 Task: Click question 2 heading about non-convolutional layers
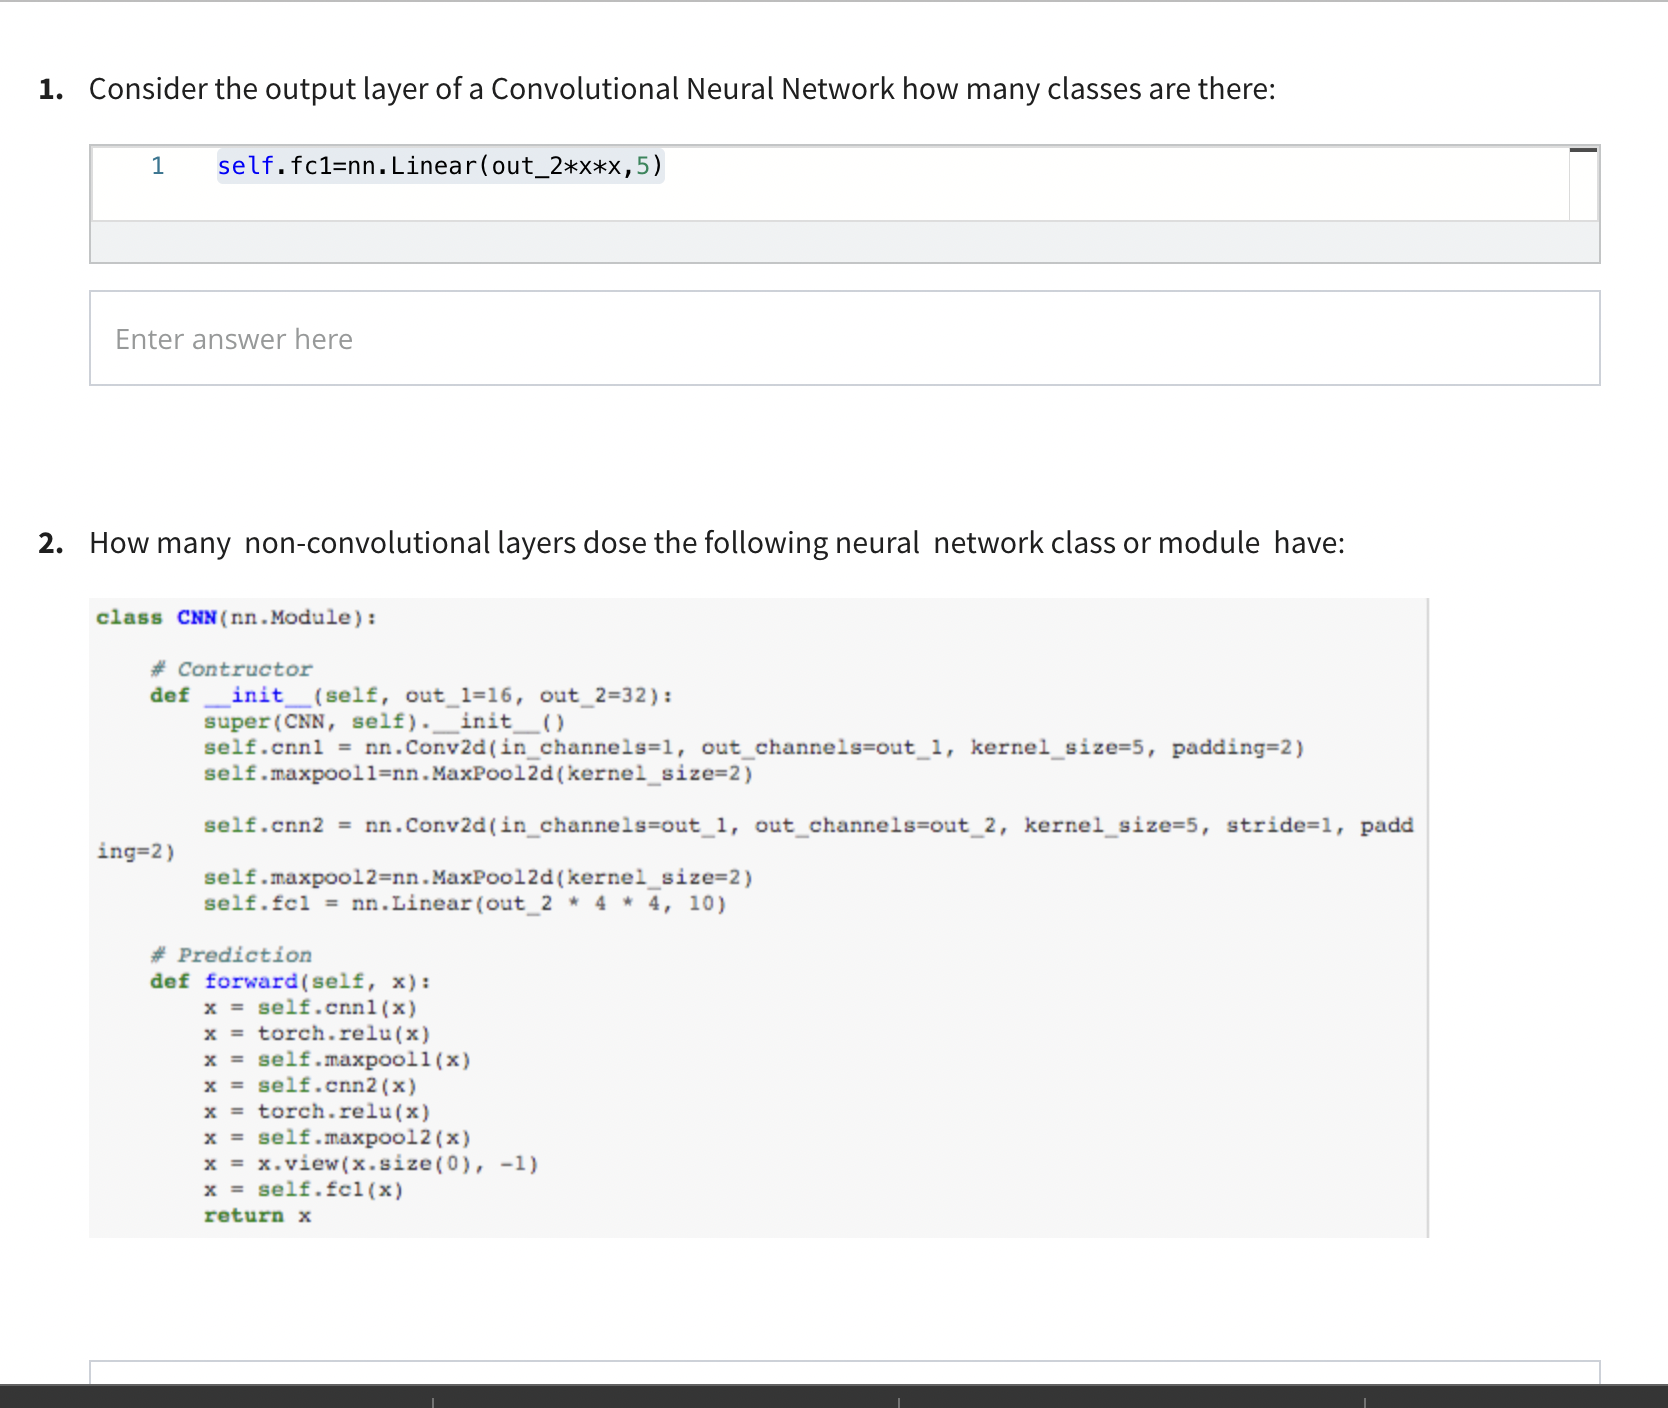tap(716, 542)
